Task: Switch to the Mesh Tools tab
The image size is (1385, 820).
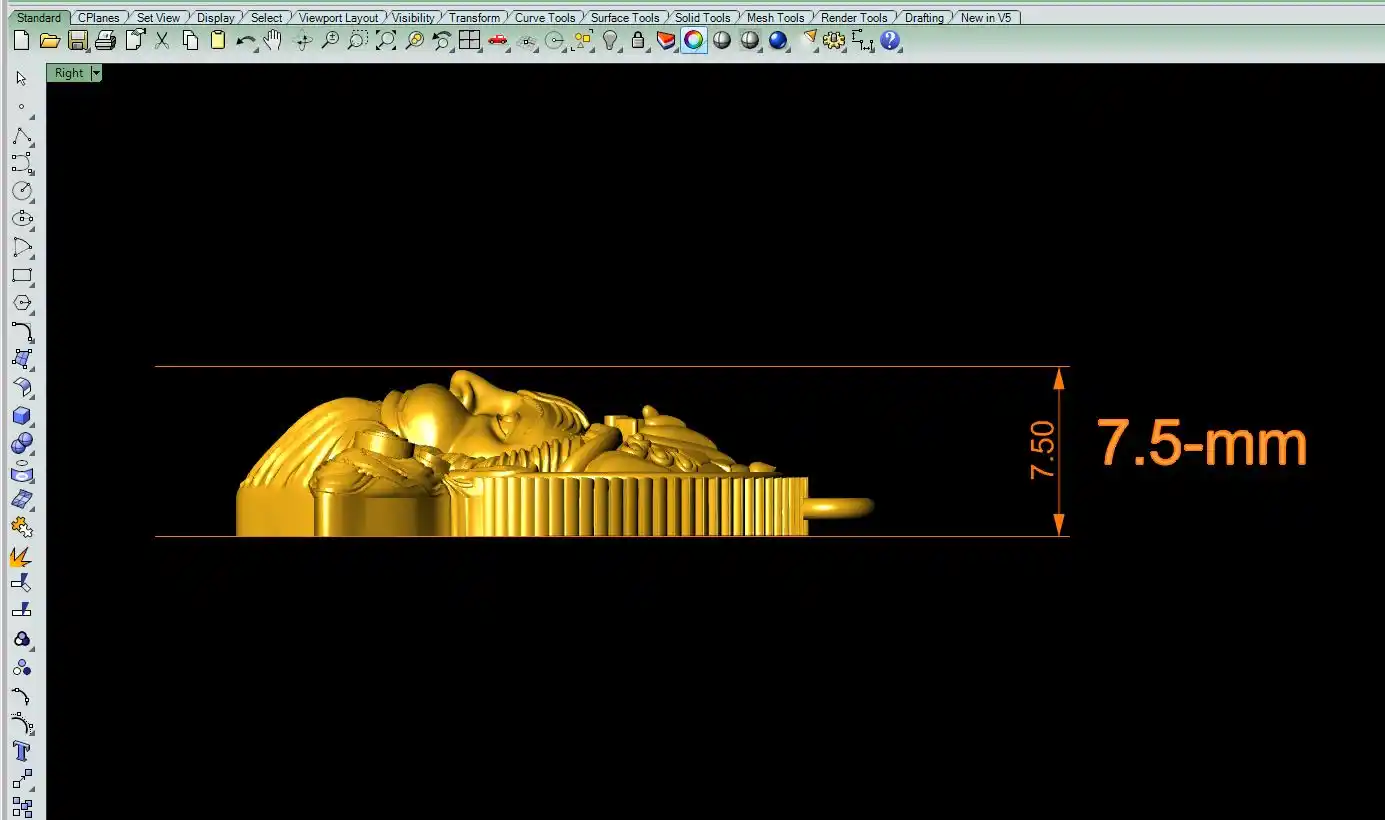Action: click(775, 17)
